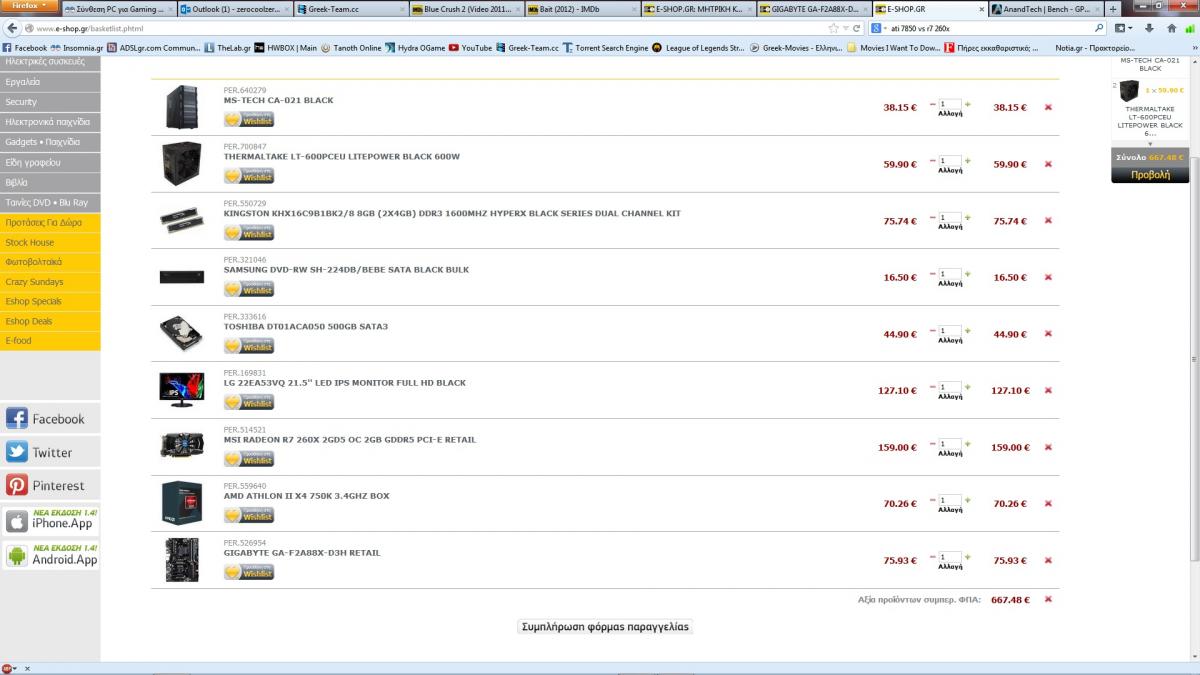Click Αλλαγή under Toshiba DT01ACA050 quantity

(950, 341)
